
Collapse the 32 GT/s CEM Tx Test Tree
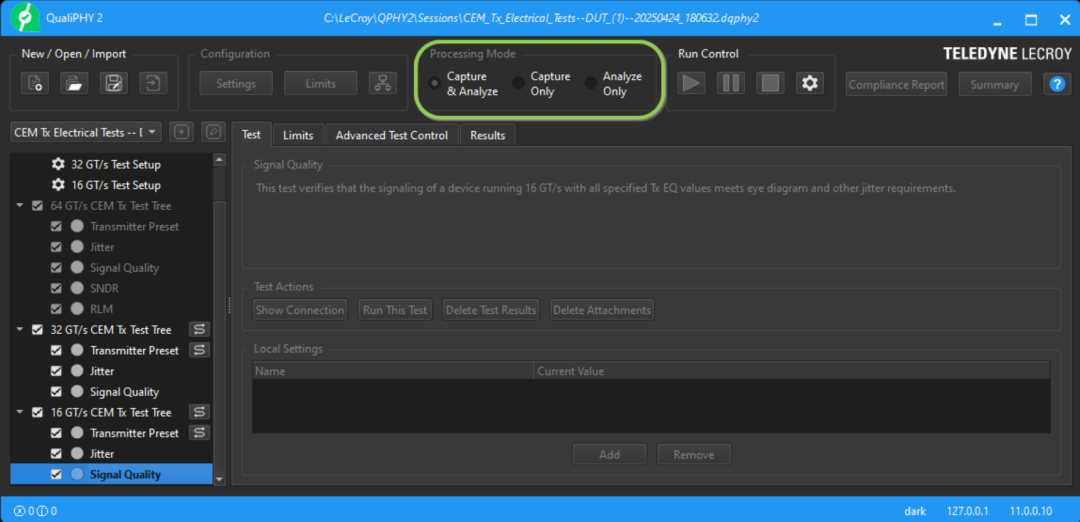(x=19, y=330)
